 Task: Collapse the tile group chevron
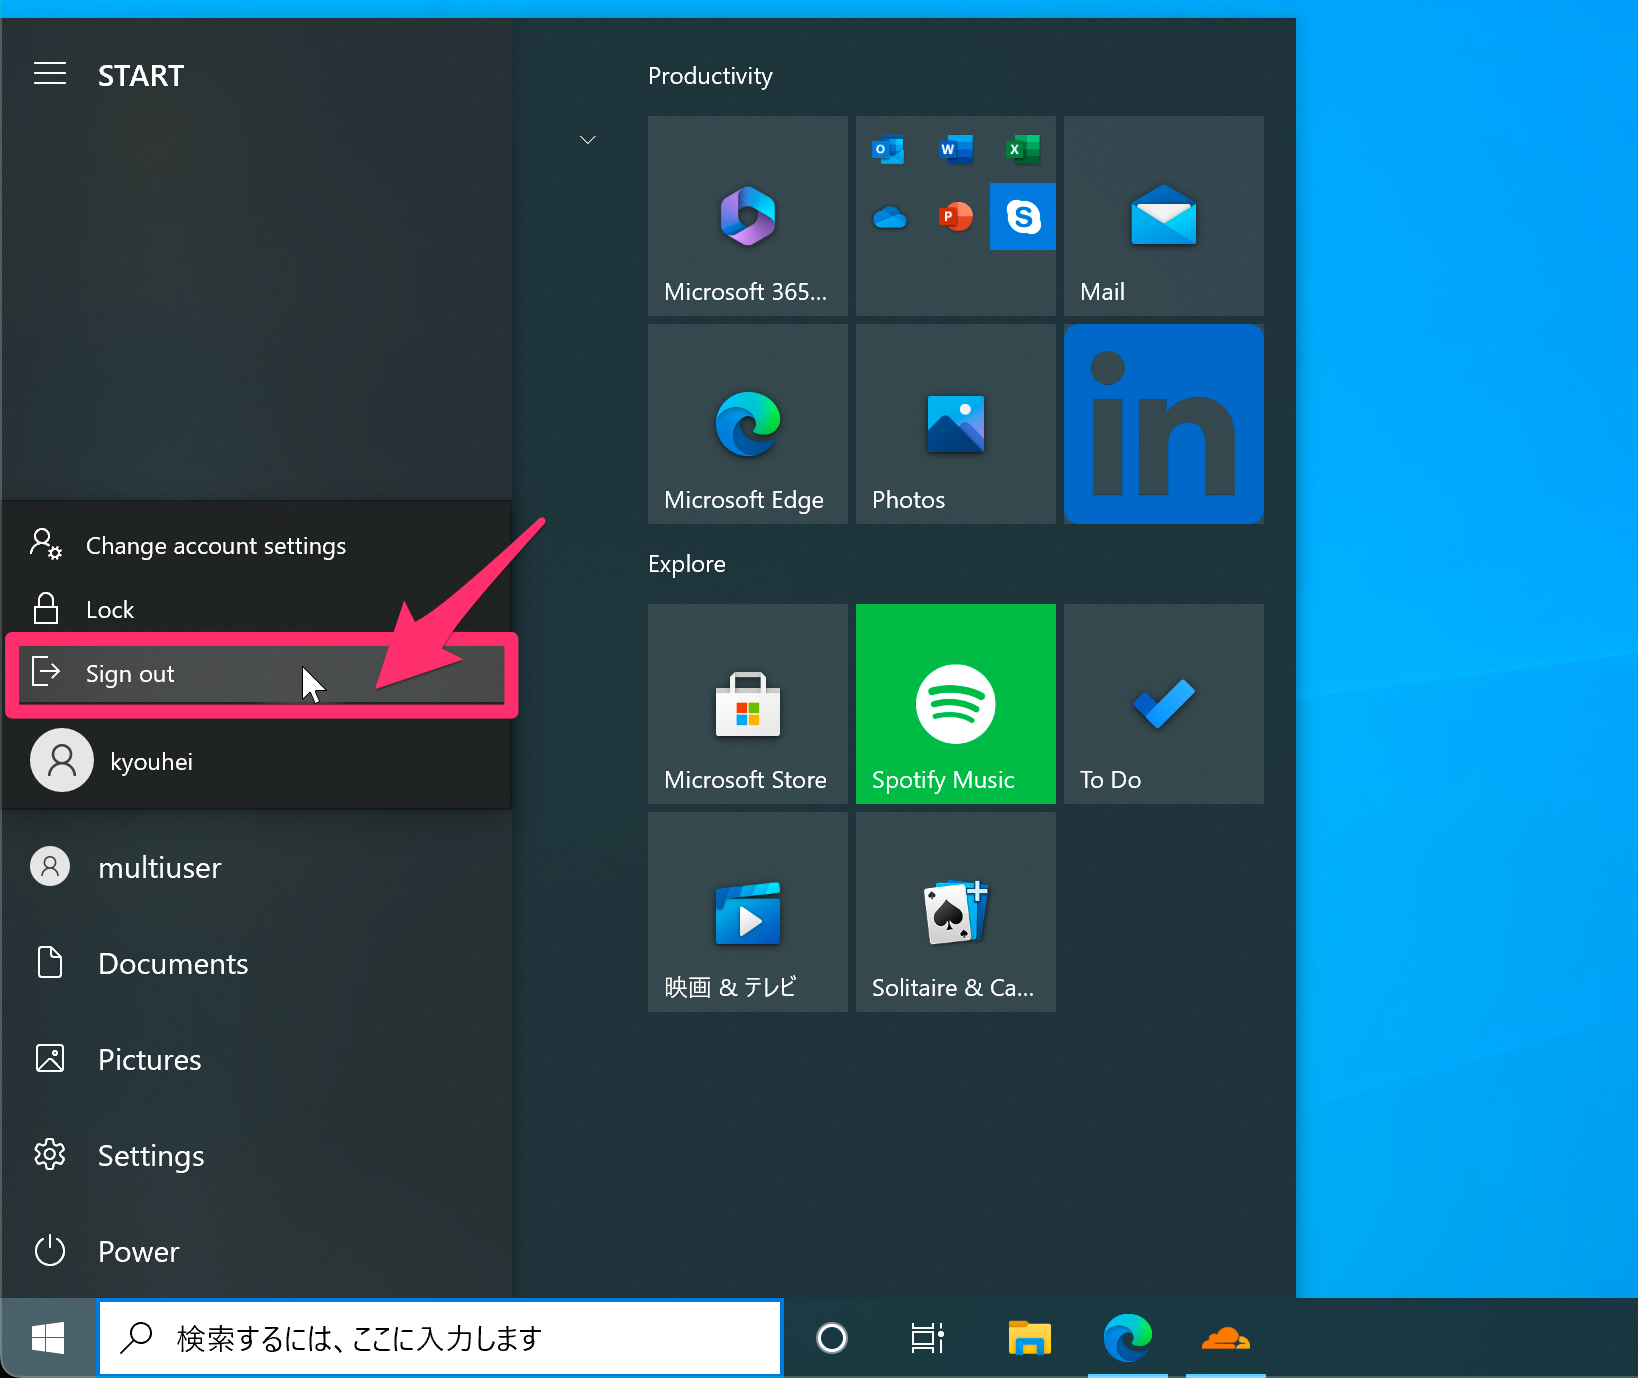coord(588,140)
